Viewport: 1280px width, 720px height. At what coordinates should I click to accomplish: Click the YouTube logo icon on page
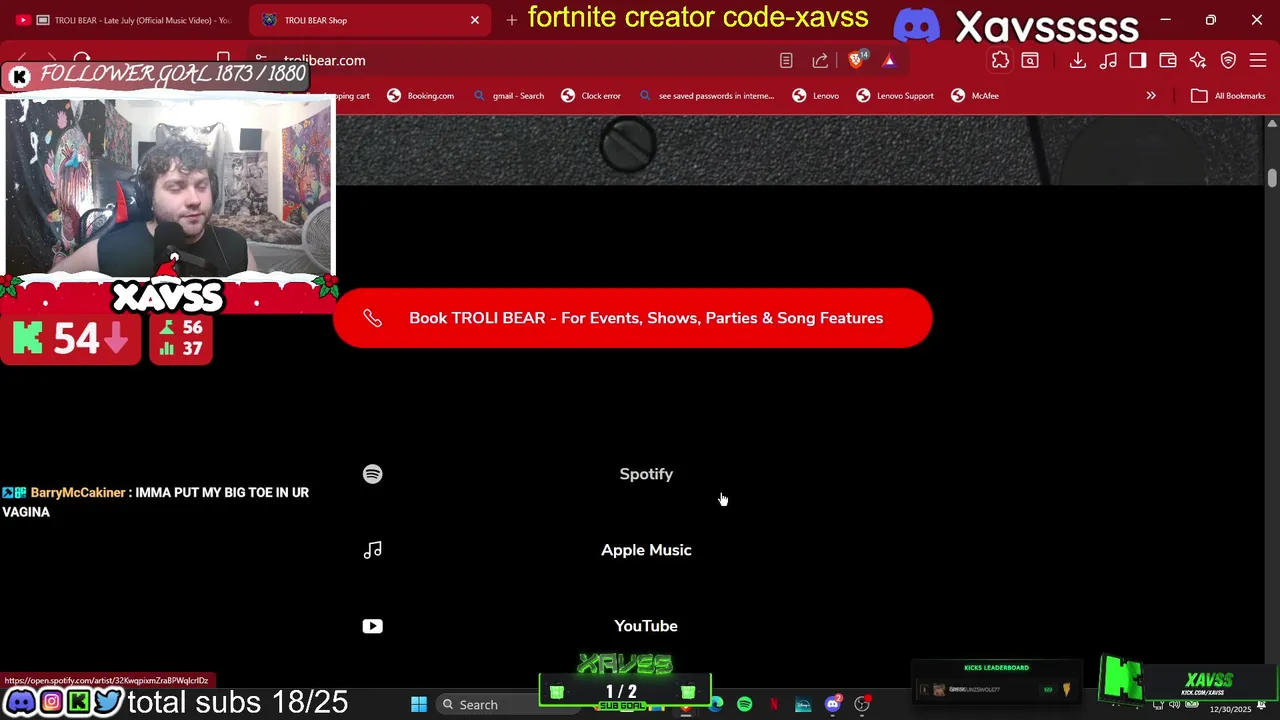click(x=372, y=626)
